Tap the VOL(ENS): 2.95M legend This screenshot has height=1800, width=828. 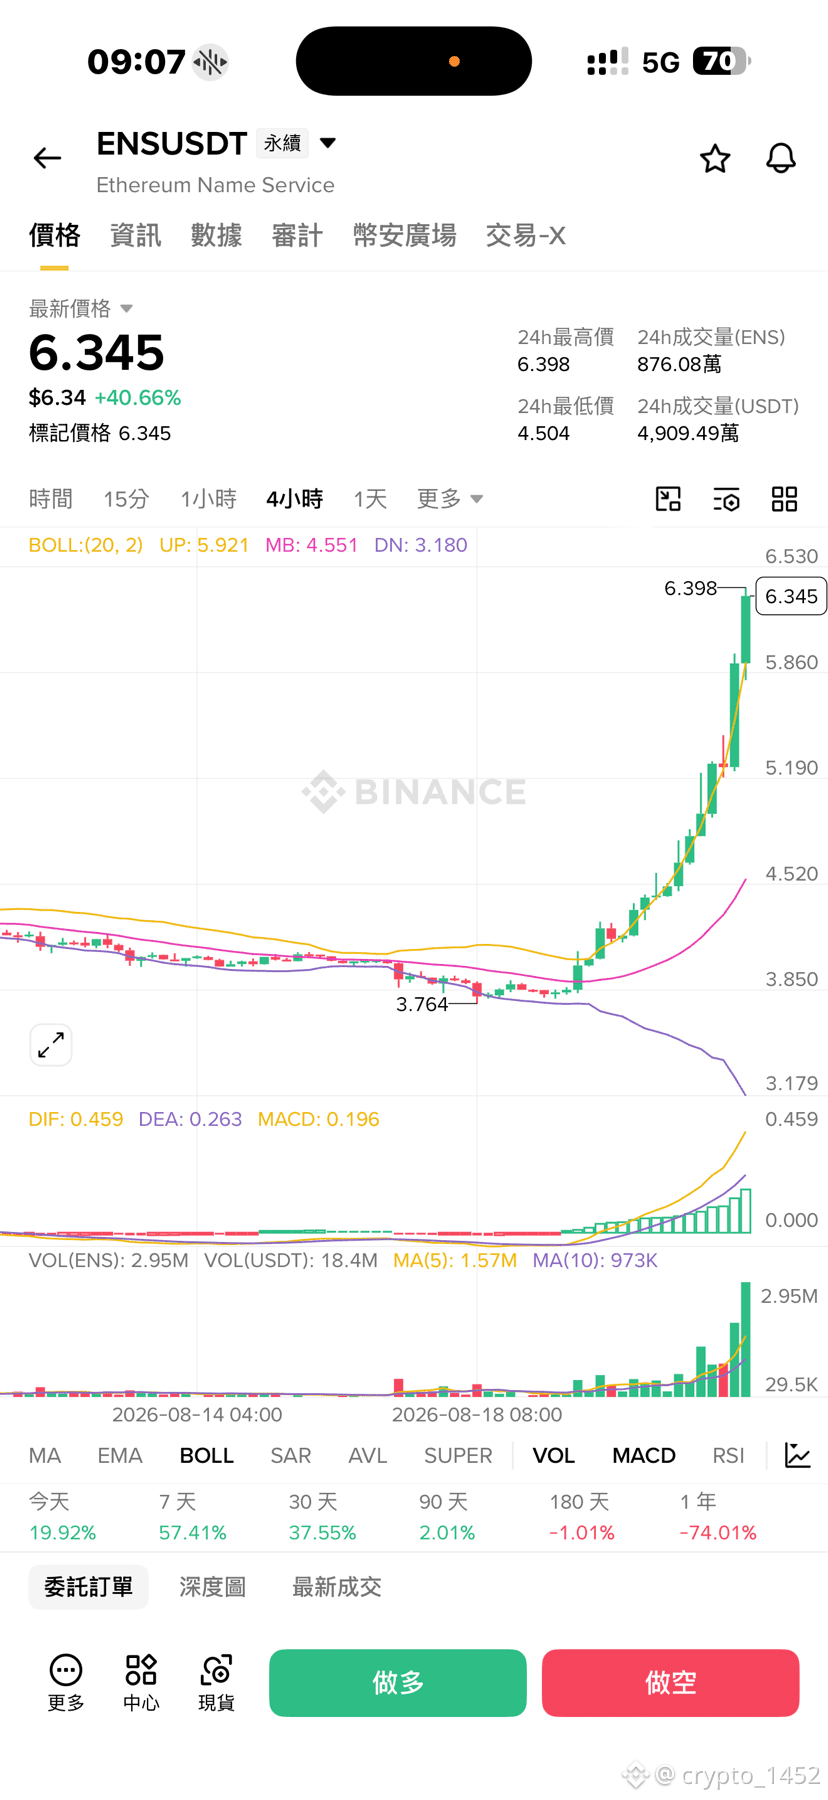[x=108, y=1260]
